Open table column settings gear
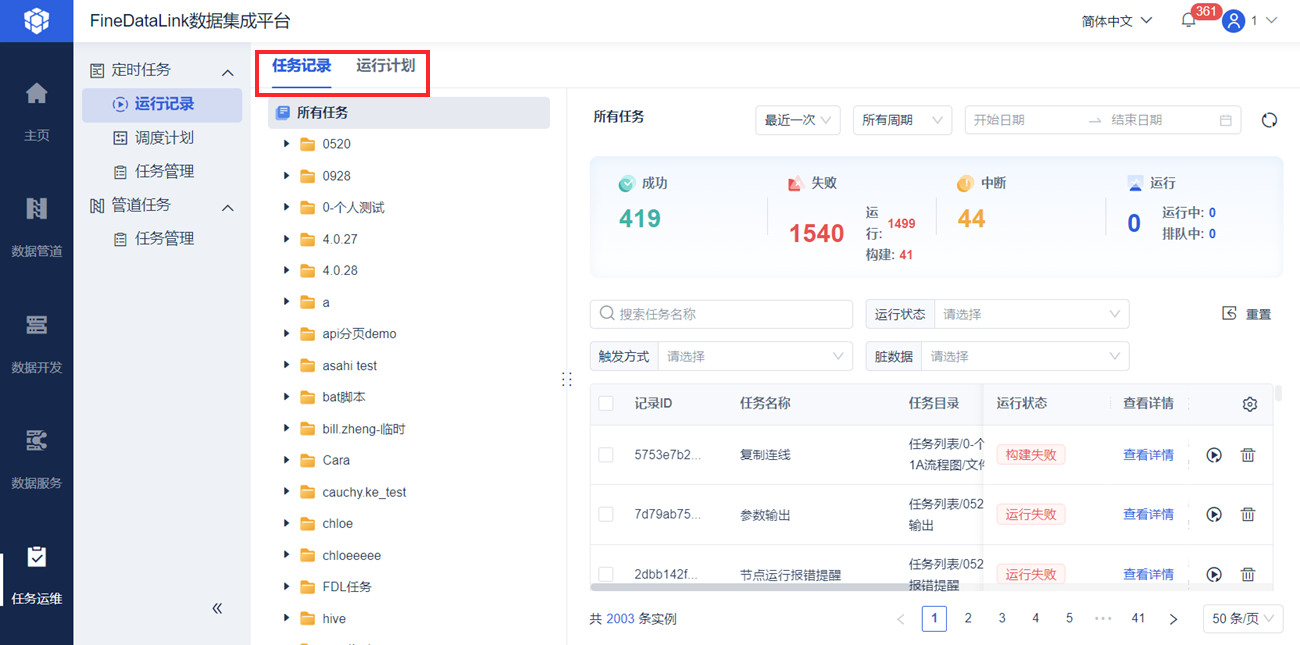 1249,404
